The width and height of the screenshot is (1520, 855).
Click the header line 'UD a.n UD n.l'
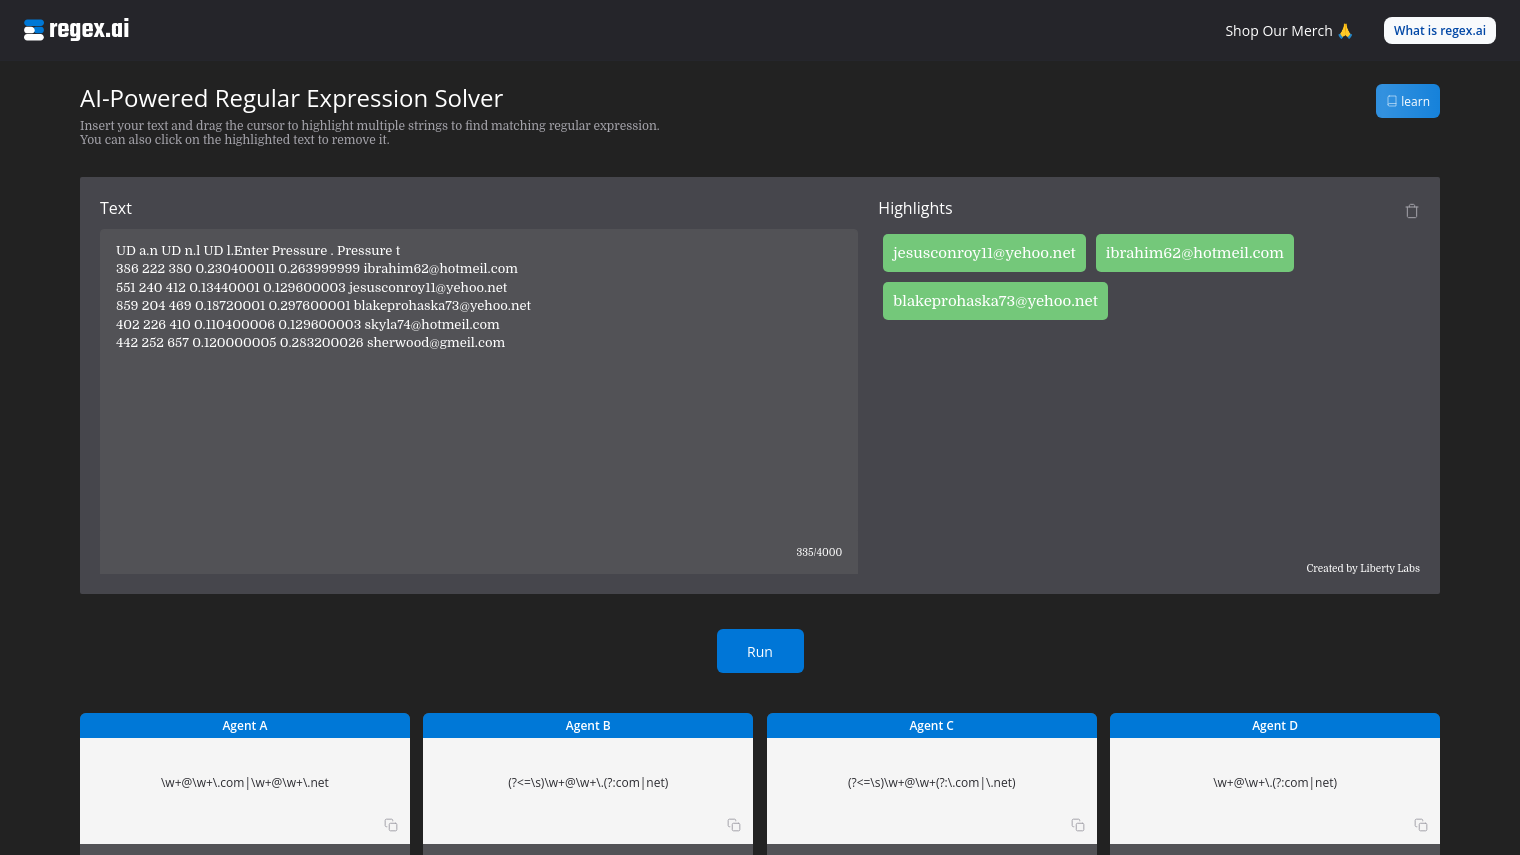pos(258,251)
